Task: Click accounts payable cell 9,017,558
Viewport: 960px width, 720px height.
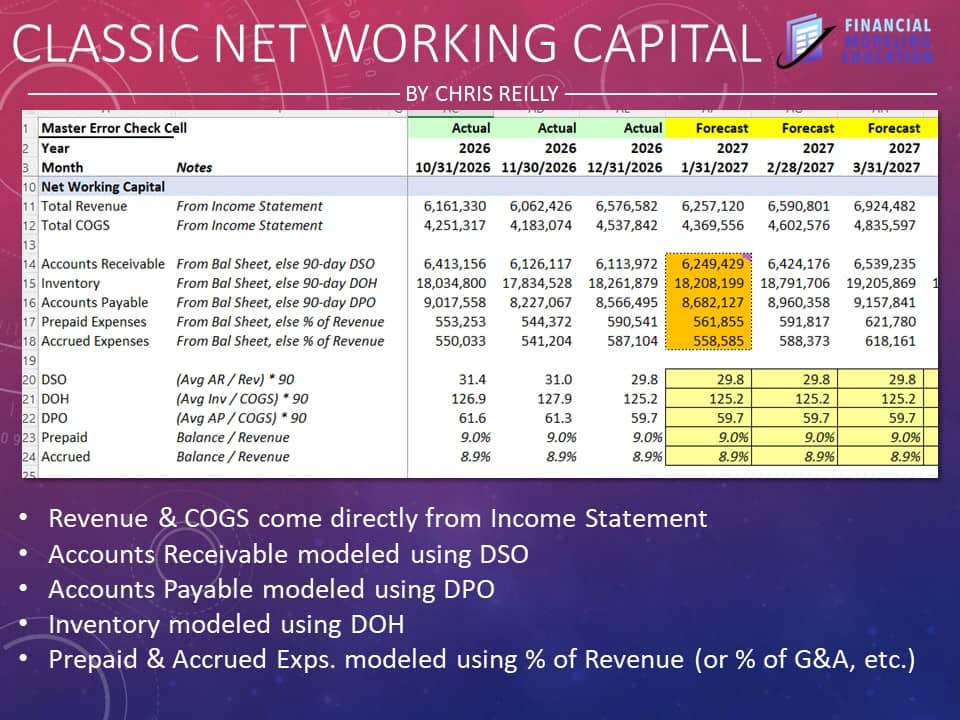Action: point(455,302)
